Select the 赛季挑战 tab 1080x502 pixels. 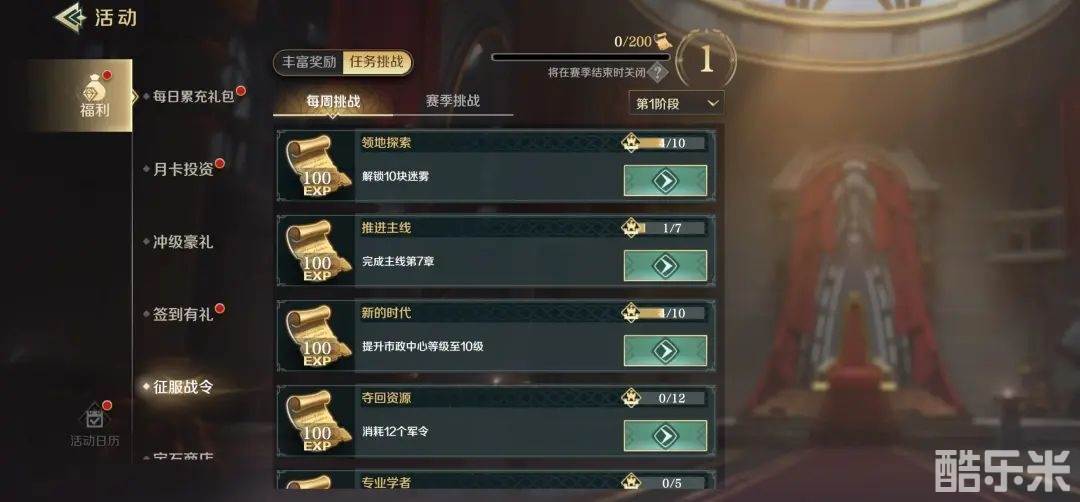(453, 101)
